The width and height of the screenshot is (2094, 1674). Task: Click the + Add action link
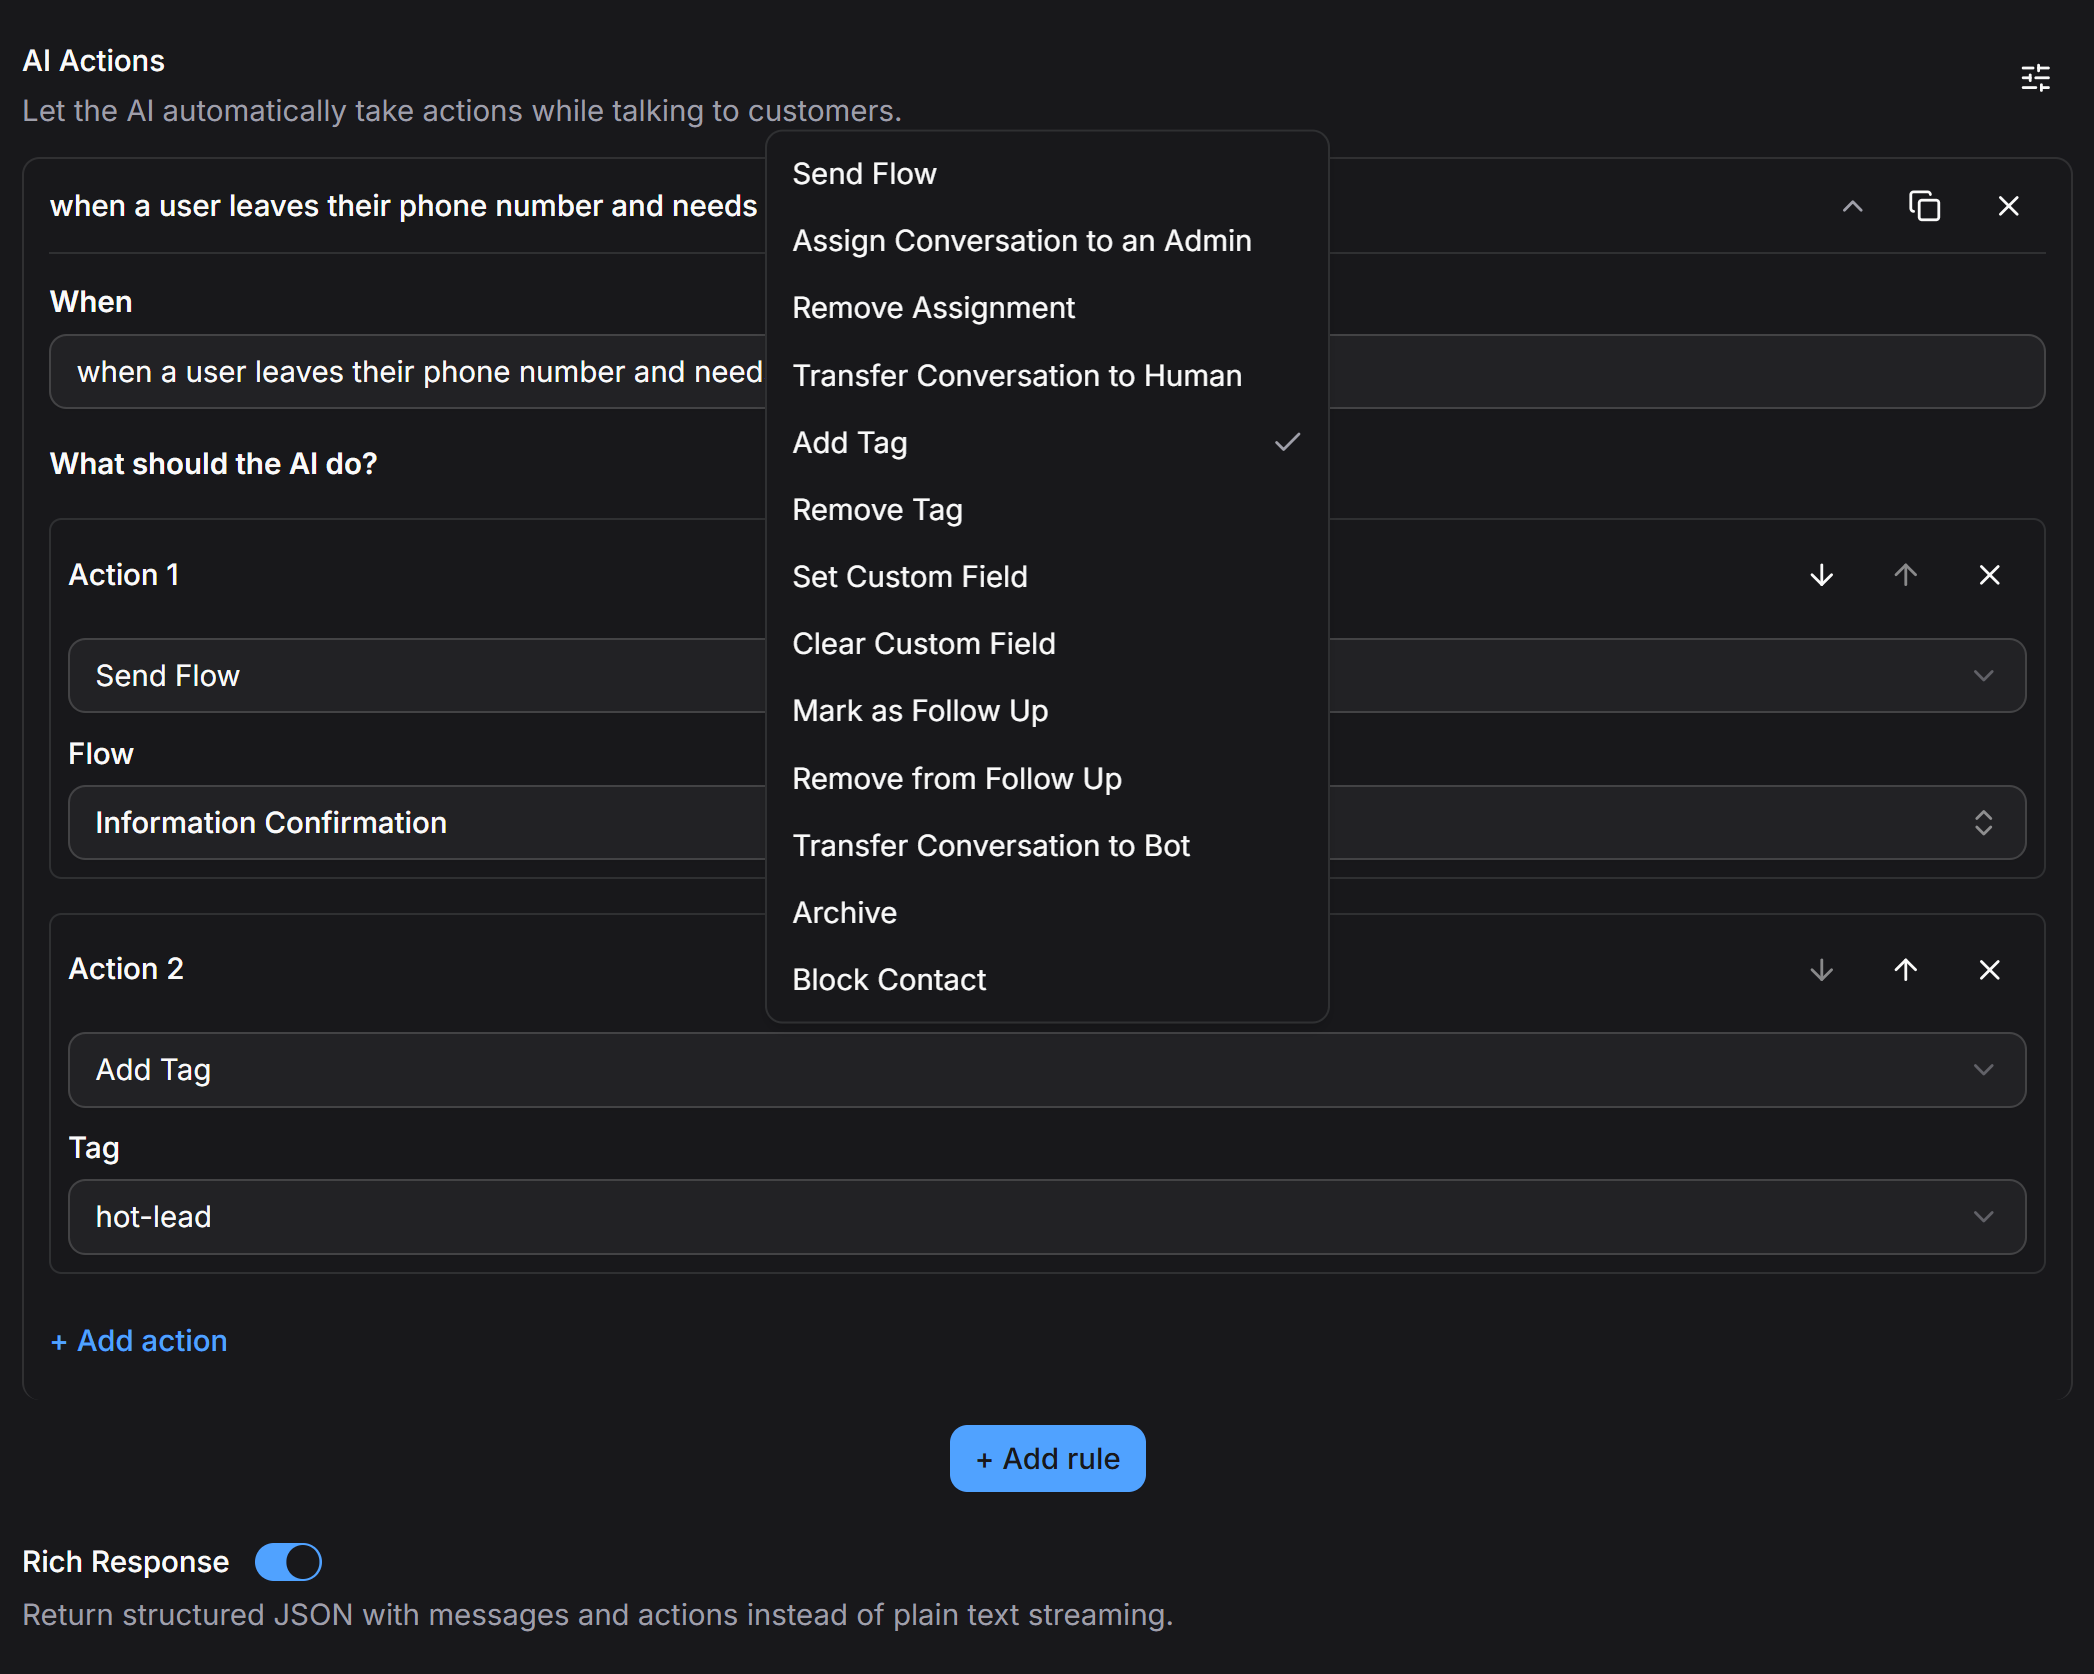pyautogui.click(x=139, y=1340)
